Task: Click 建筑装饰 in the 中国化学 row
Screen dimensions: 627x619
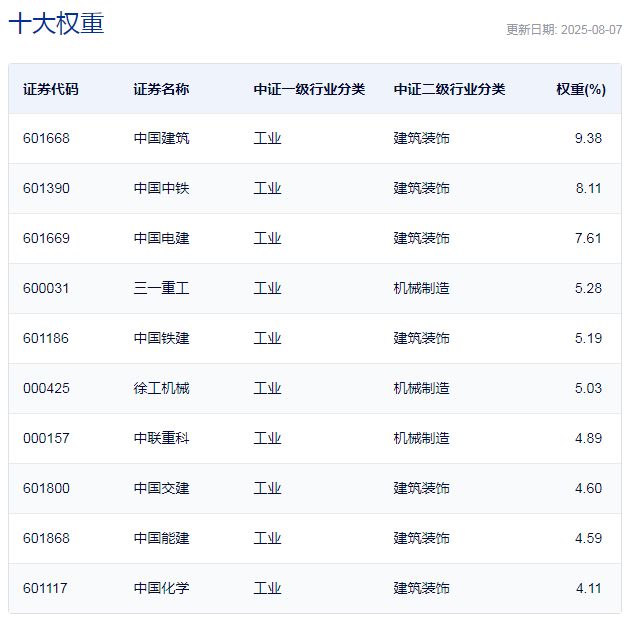Action: pos(421,588)
